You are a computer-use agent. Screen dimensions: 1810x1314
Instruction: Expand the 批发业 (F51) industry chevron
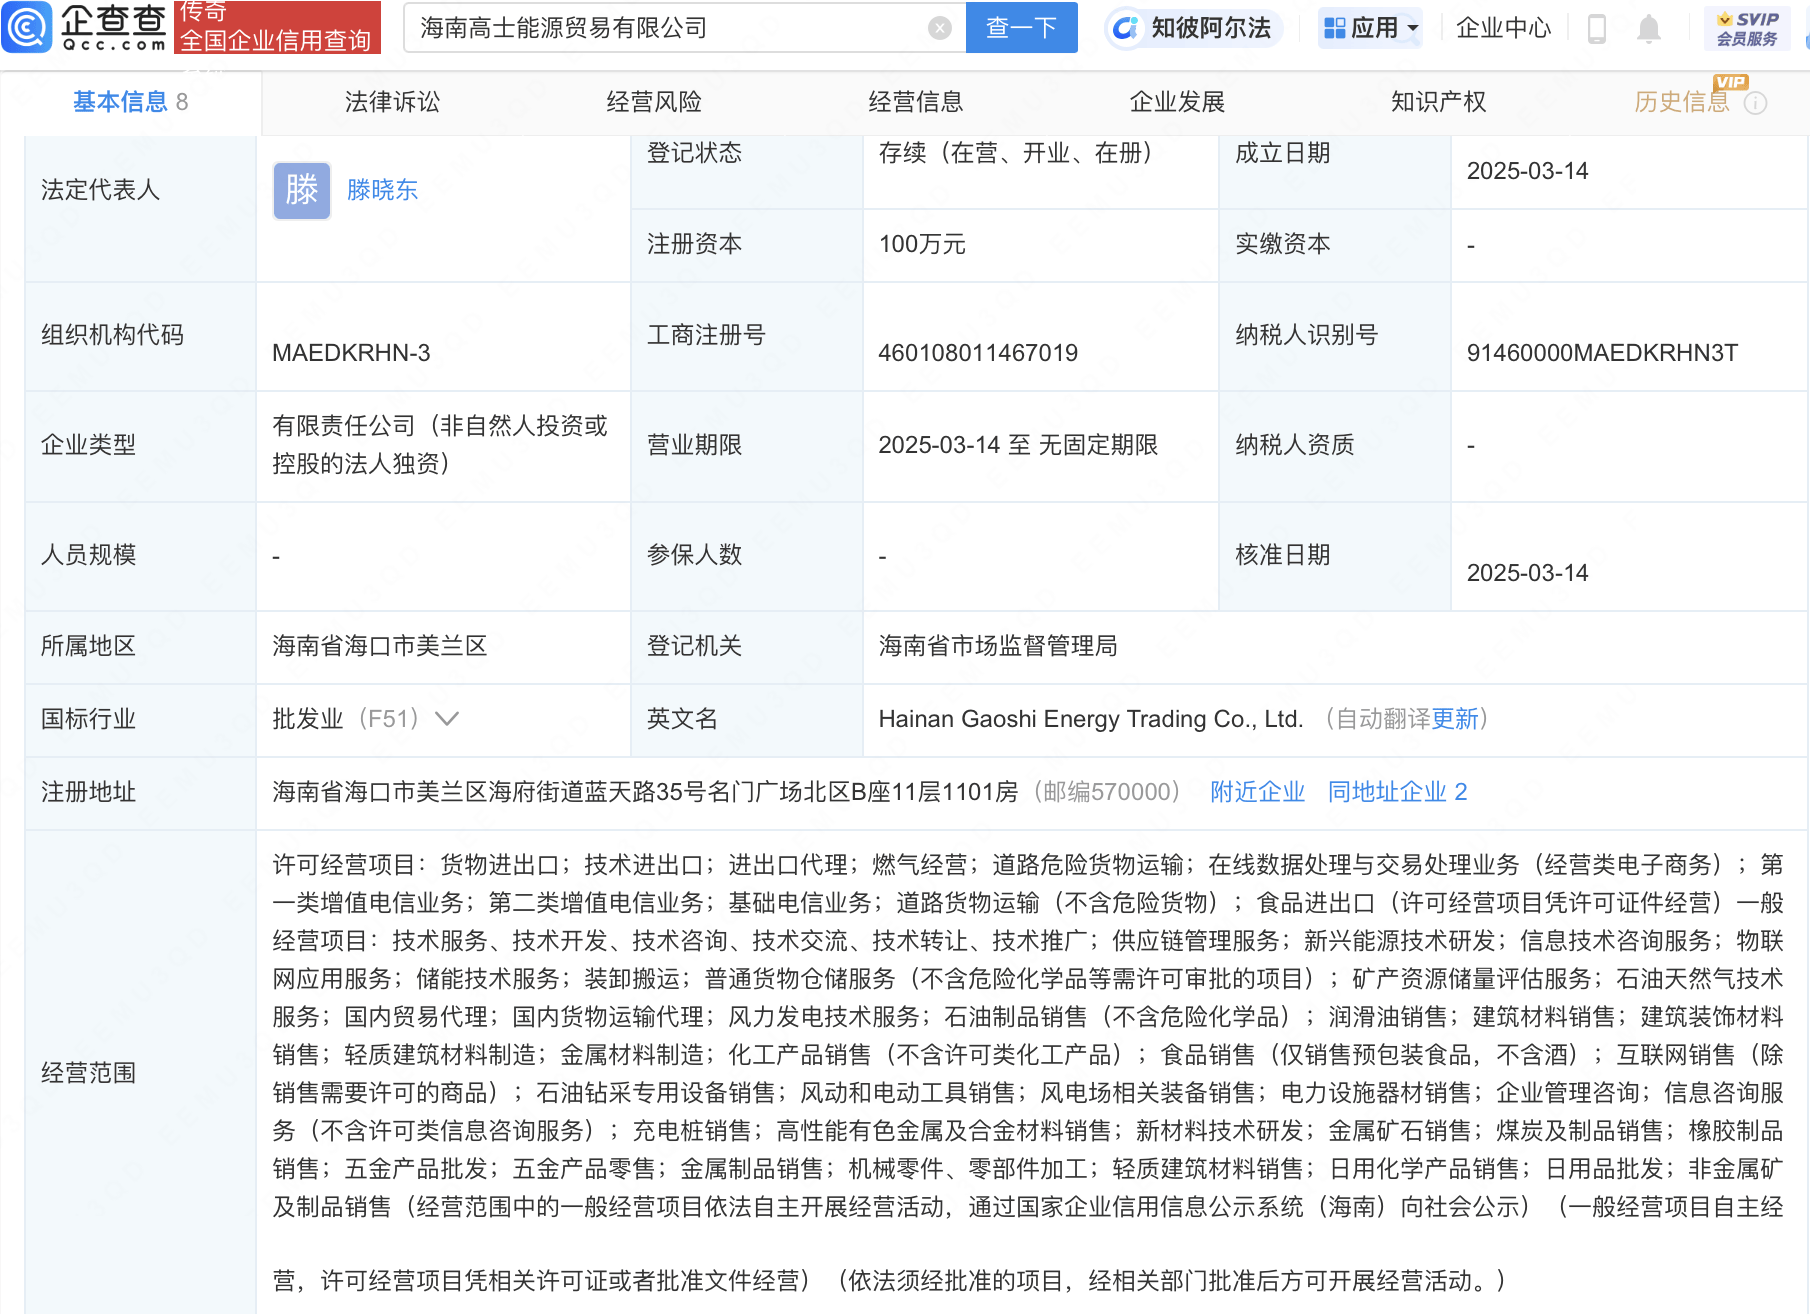pyautogui.click(x=447, y=719)
